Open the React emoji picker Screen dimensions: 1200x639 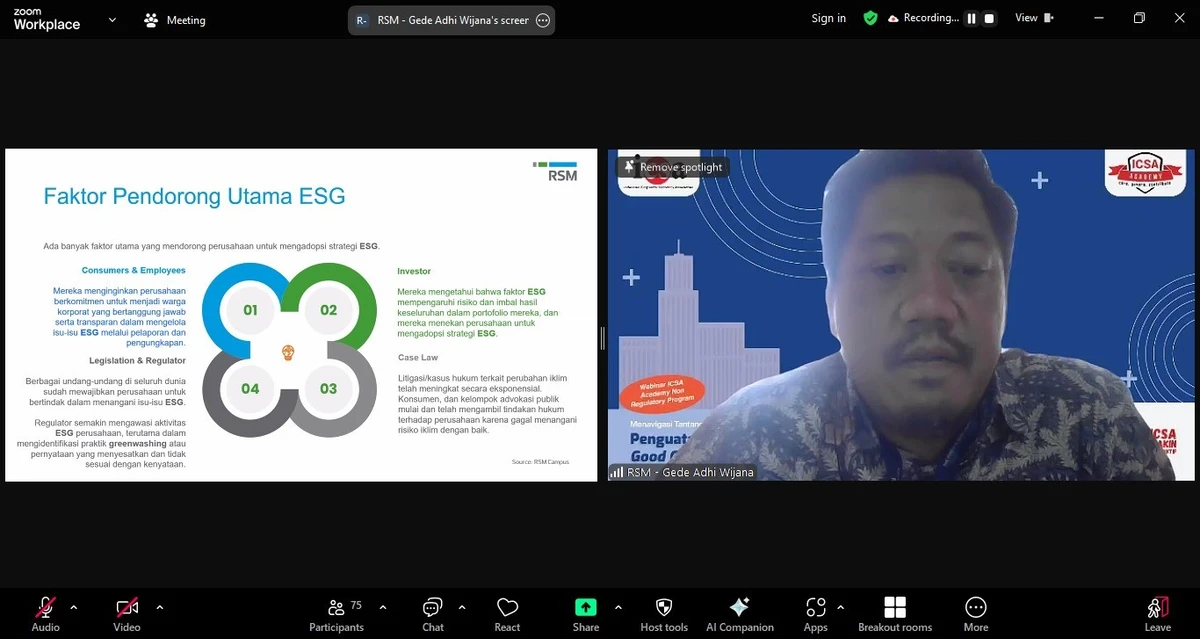pos(507,612)
